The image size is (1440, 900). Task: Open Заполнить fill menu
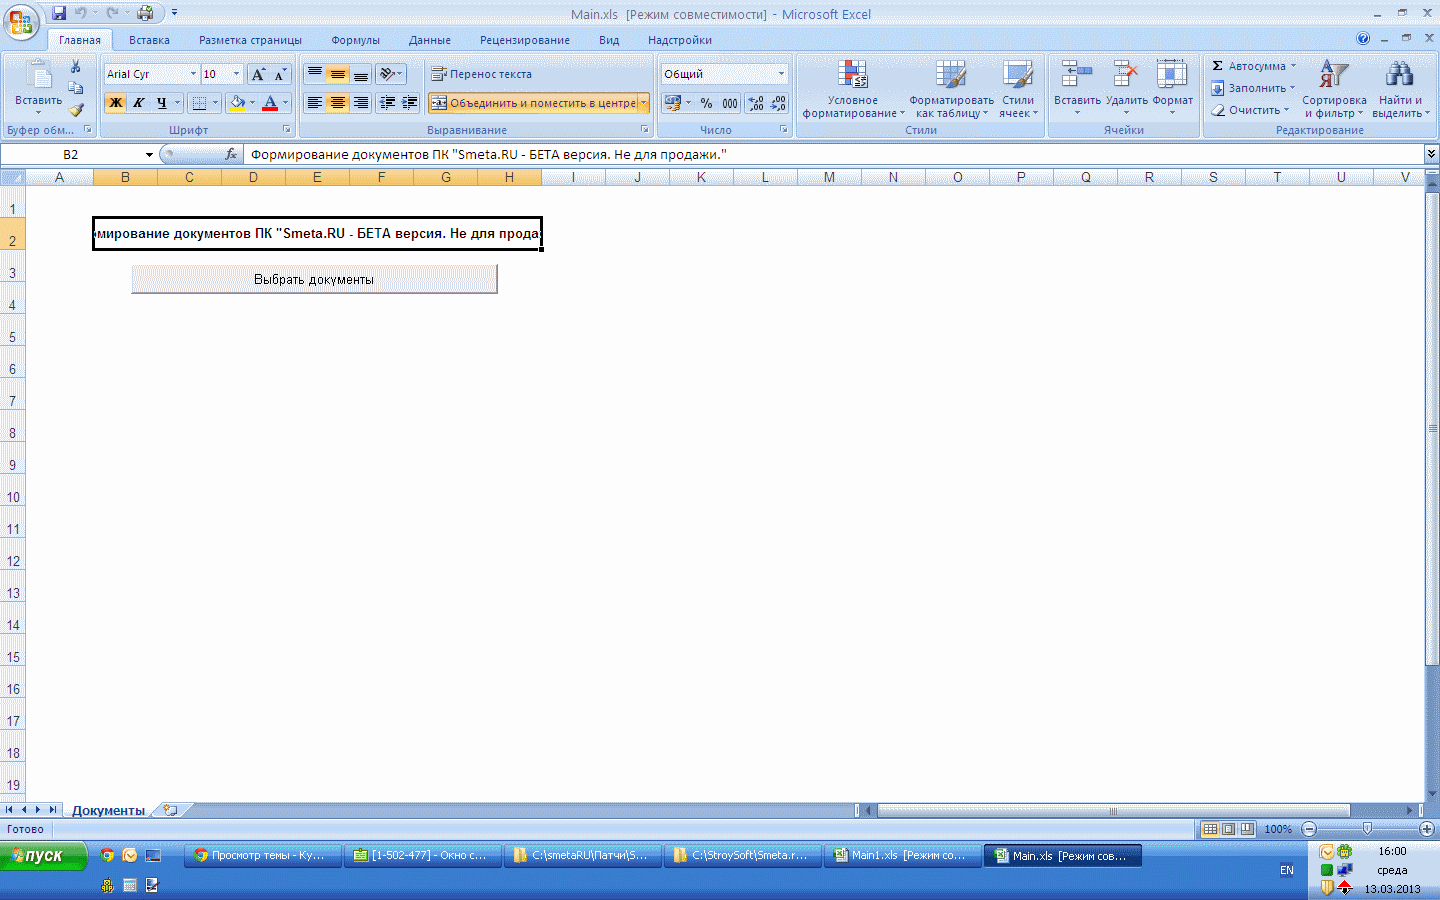pyautogui.click(x=1253, y=88)
